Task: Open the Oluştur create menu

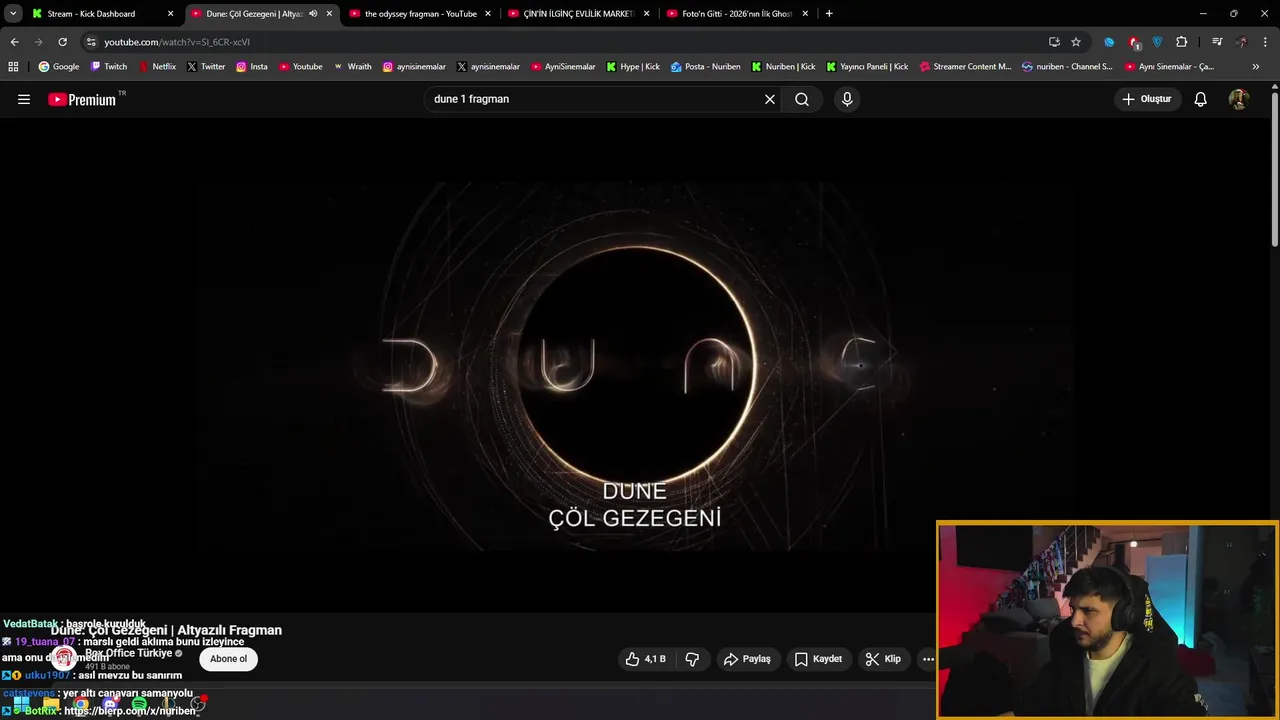Action: [x=1148, y=99]
